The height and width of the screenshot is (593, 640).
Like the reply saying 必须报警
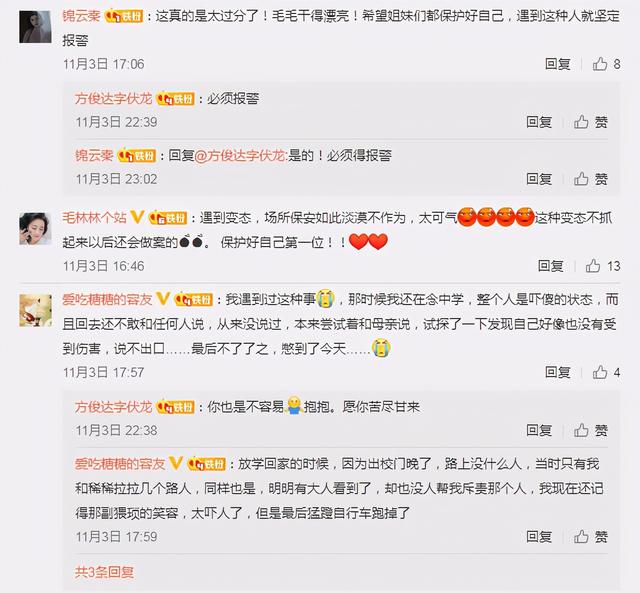pos(591,122)
